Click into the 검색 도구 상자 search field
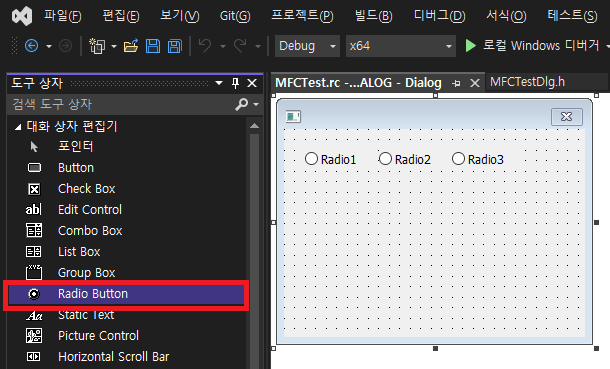Image resolution: width=610 pixels, height=369 pixels. pyautogui.click(x=121, y=104)
